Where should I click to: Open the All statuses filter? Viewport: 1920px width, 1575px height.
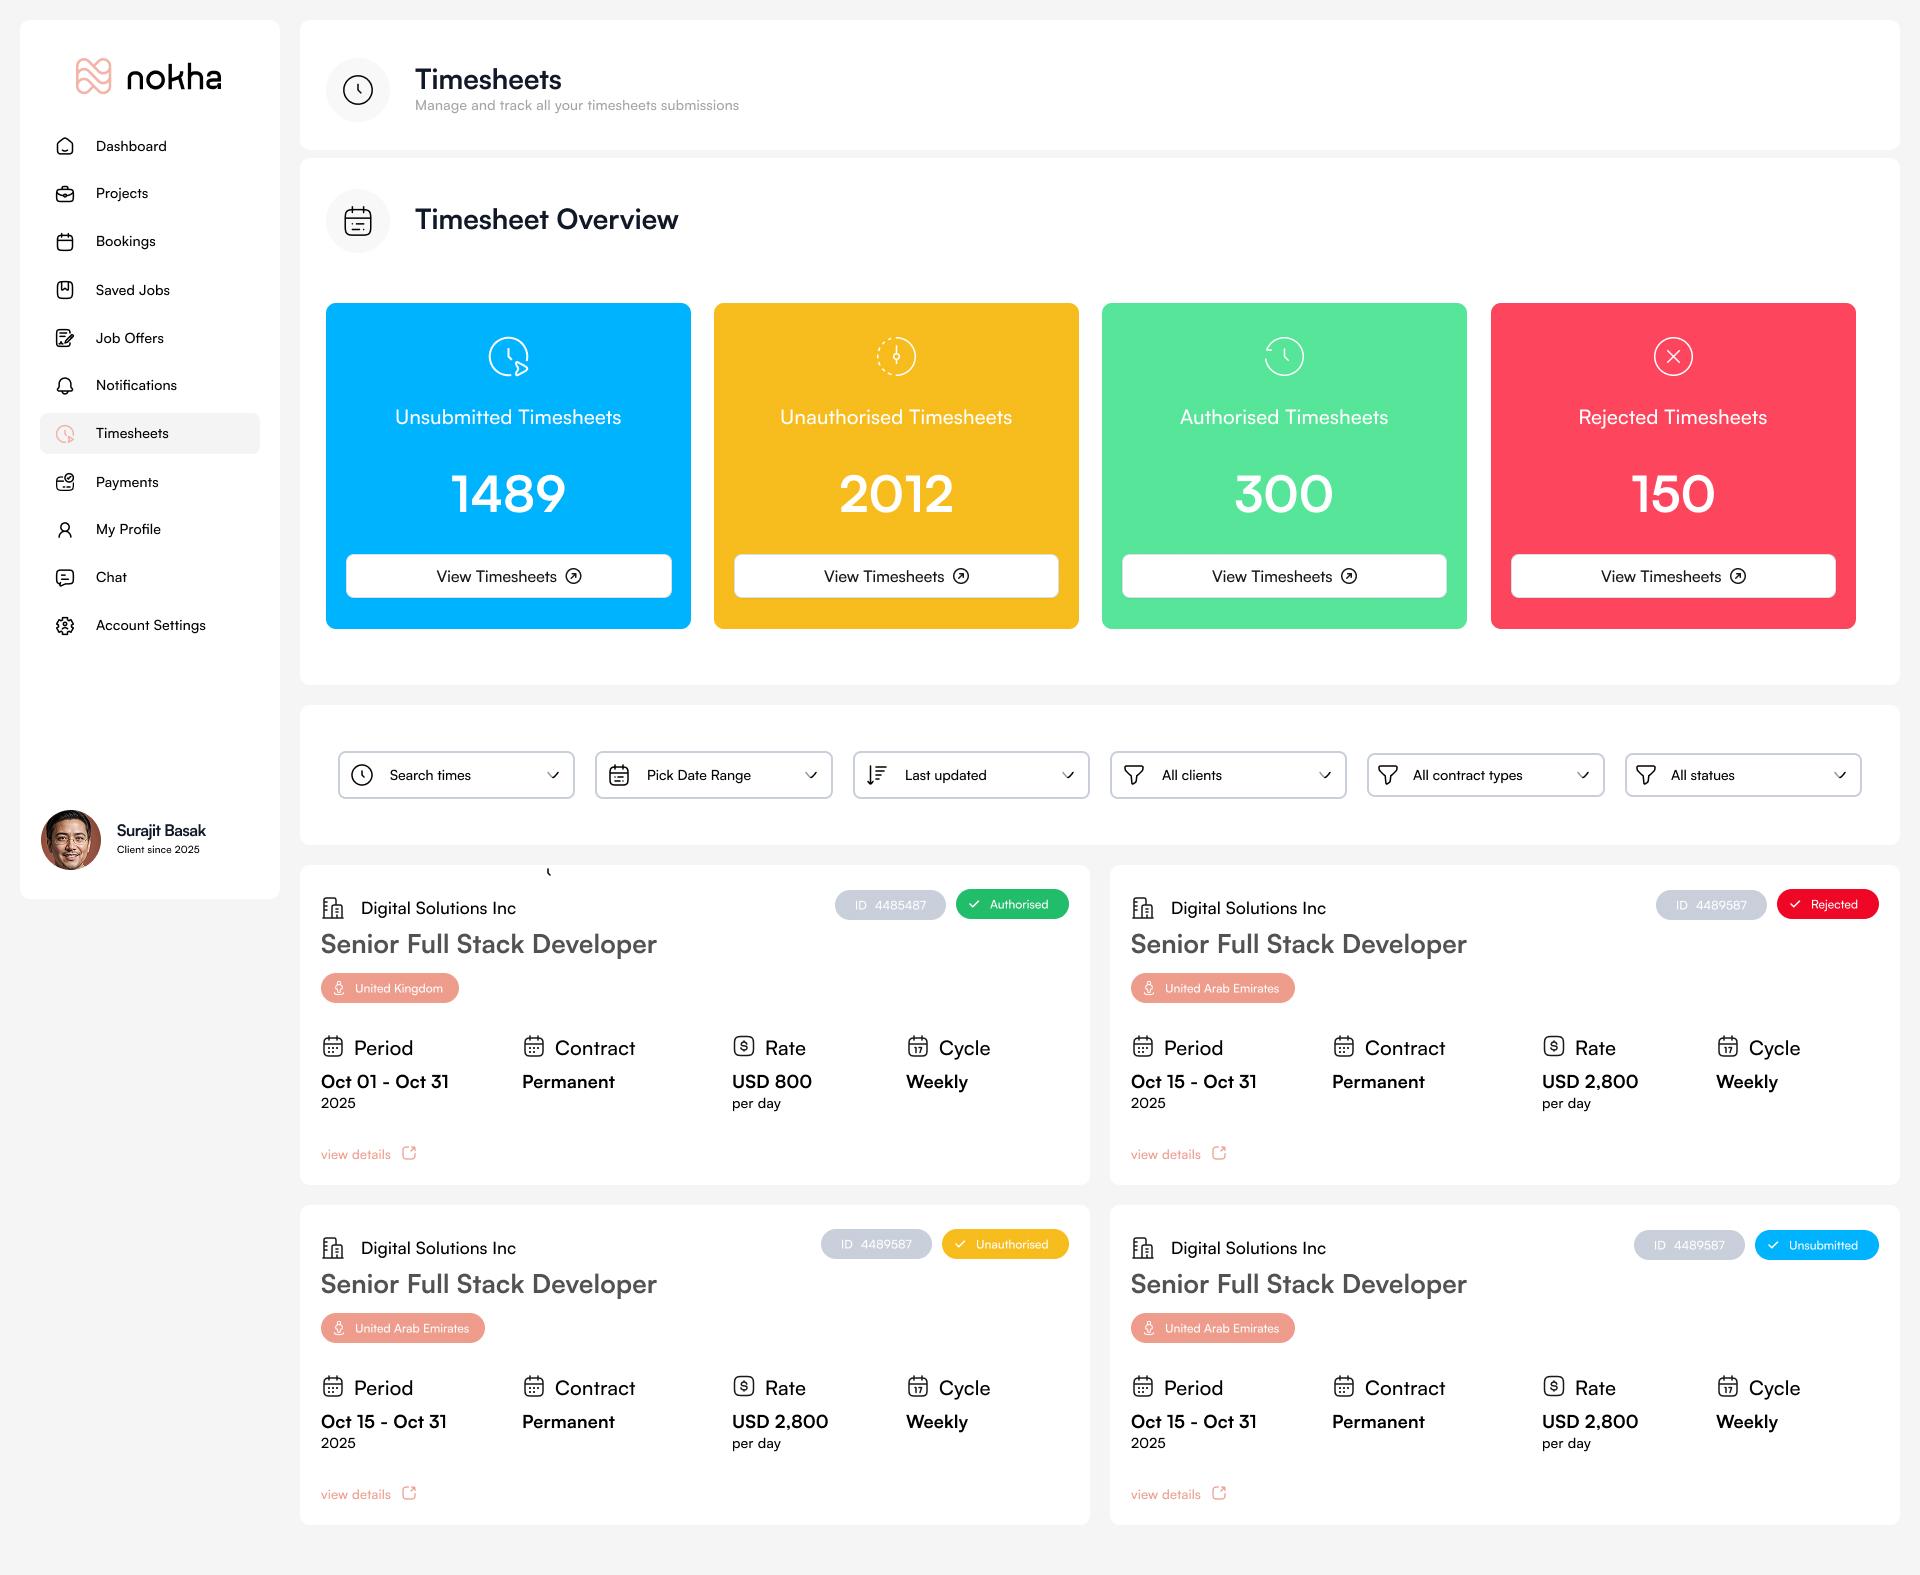pos(1742,774)
